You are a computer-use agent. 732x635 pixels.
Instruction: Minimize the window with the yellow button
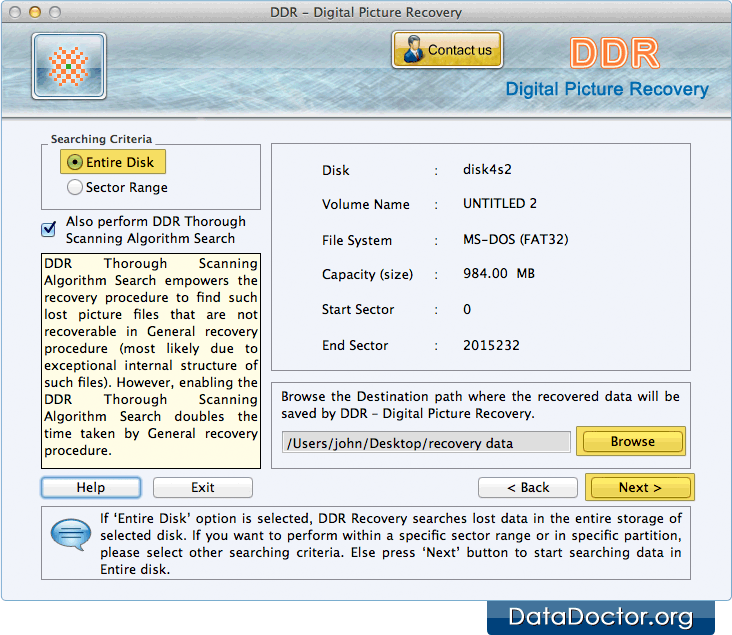pos(35,12)
